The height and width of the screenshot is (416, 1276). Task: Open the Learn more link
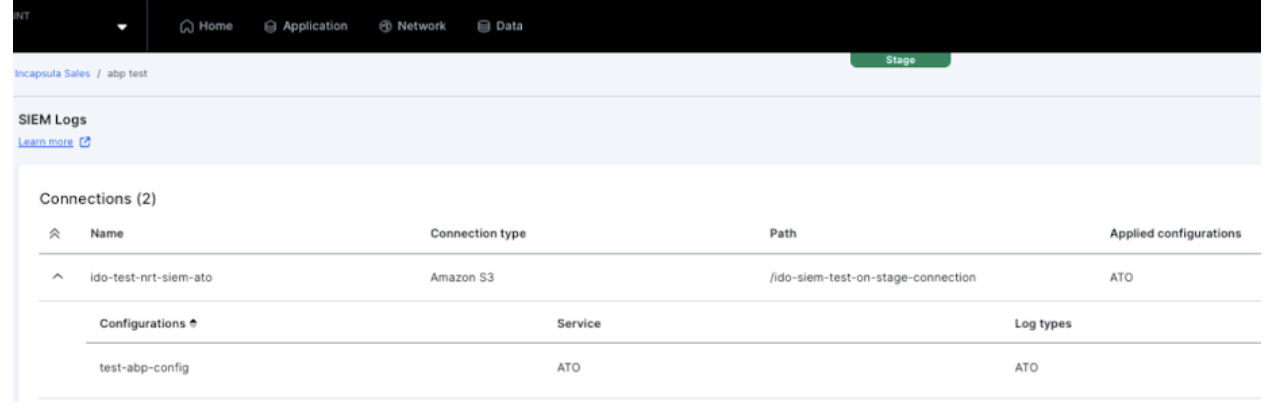(46, 142)
